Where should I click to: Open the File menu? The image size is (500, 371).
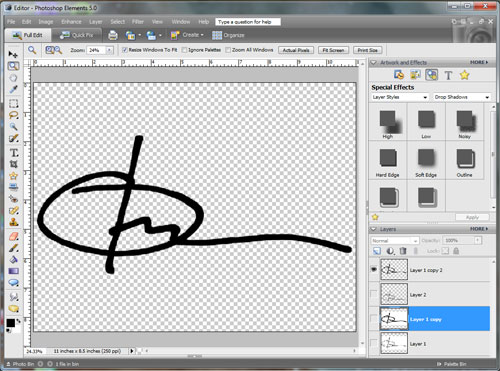click(11, 22)
